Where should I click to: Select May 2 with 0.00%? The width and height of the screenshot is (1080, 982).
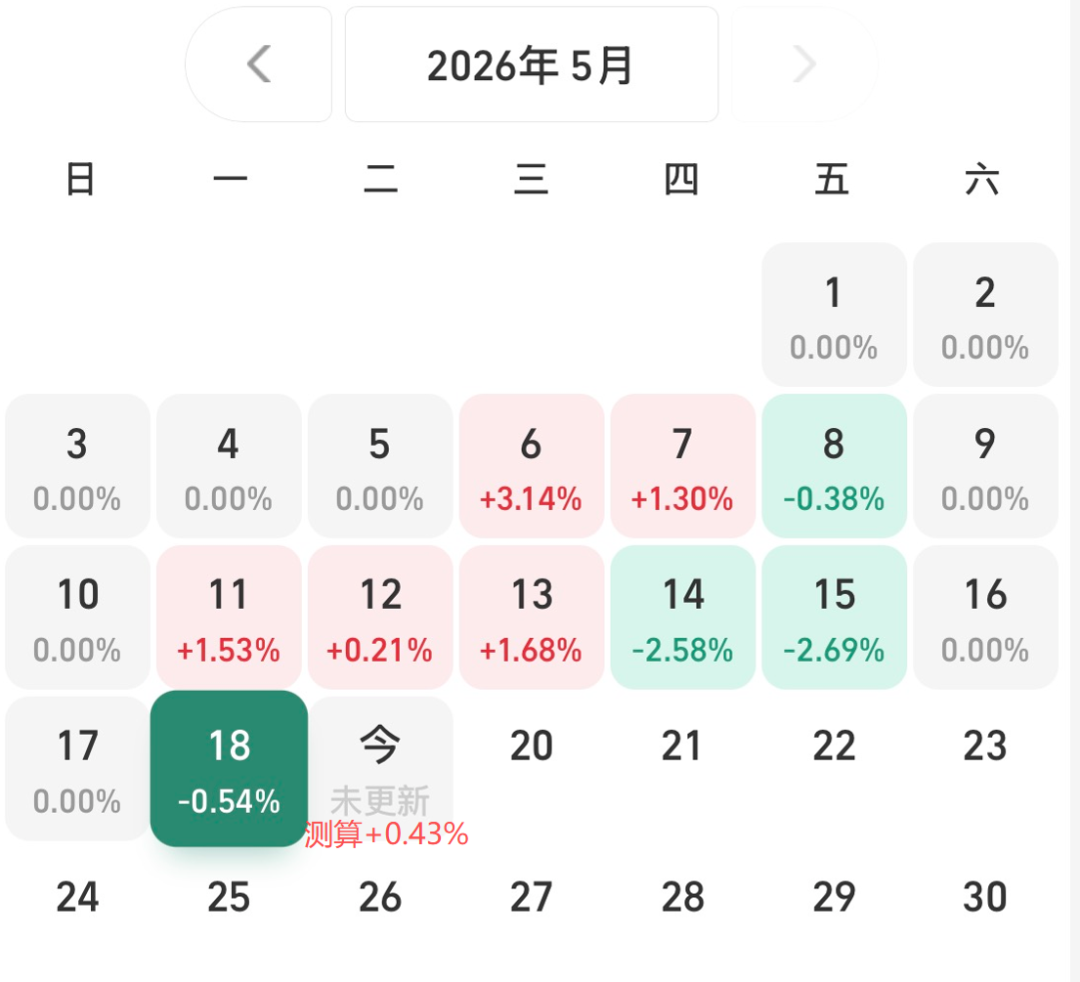pos(986,315)
